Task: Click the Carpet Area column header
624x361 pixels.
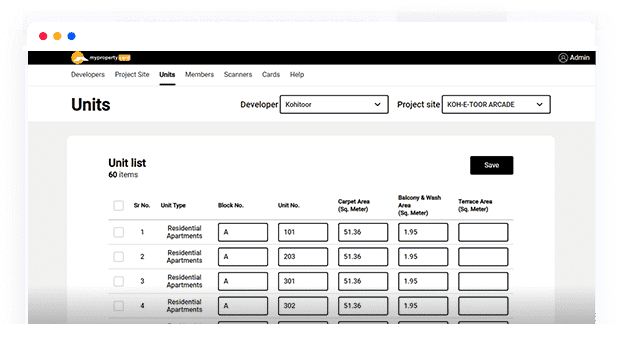Action: pos(353,205)
